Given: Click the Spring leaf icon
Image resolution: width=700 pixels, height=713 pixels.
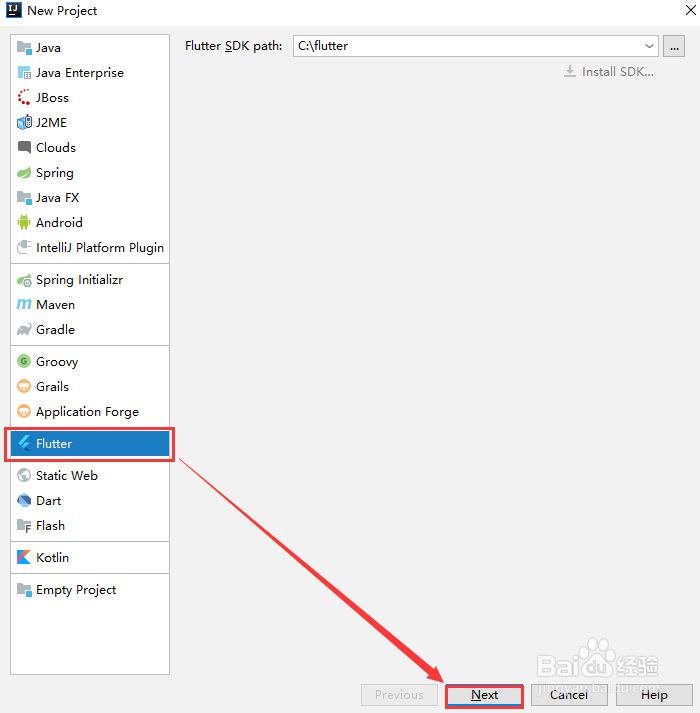Looking at the screenshot, I should click(x=24, y=173).
